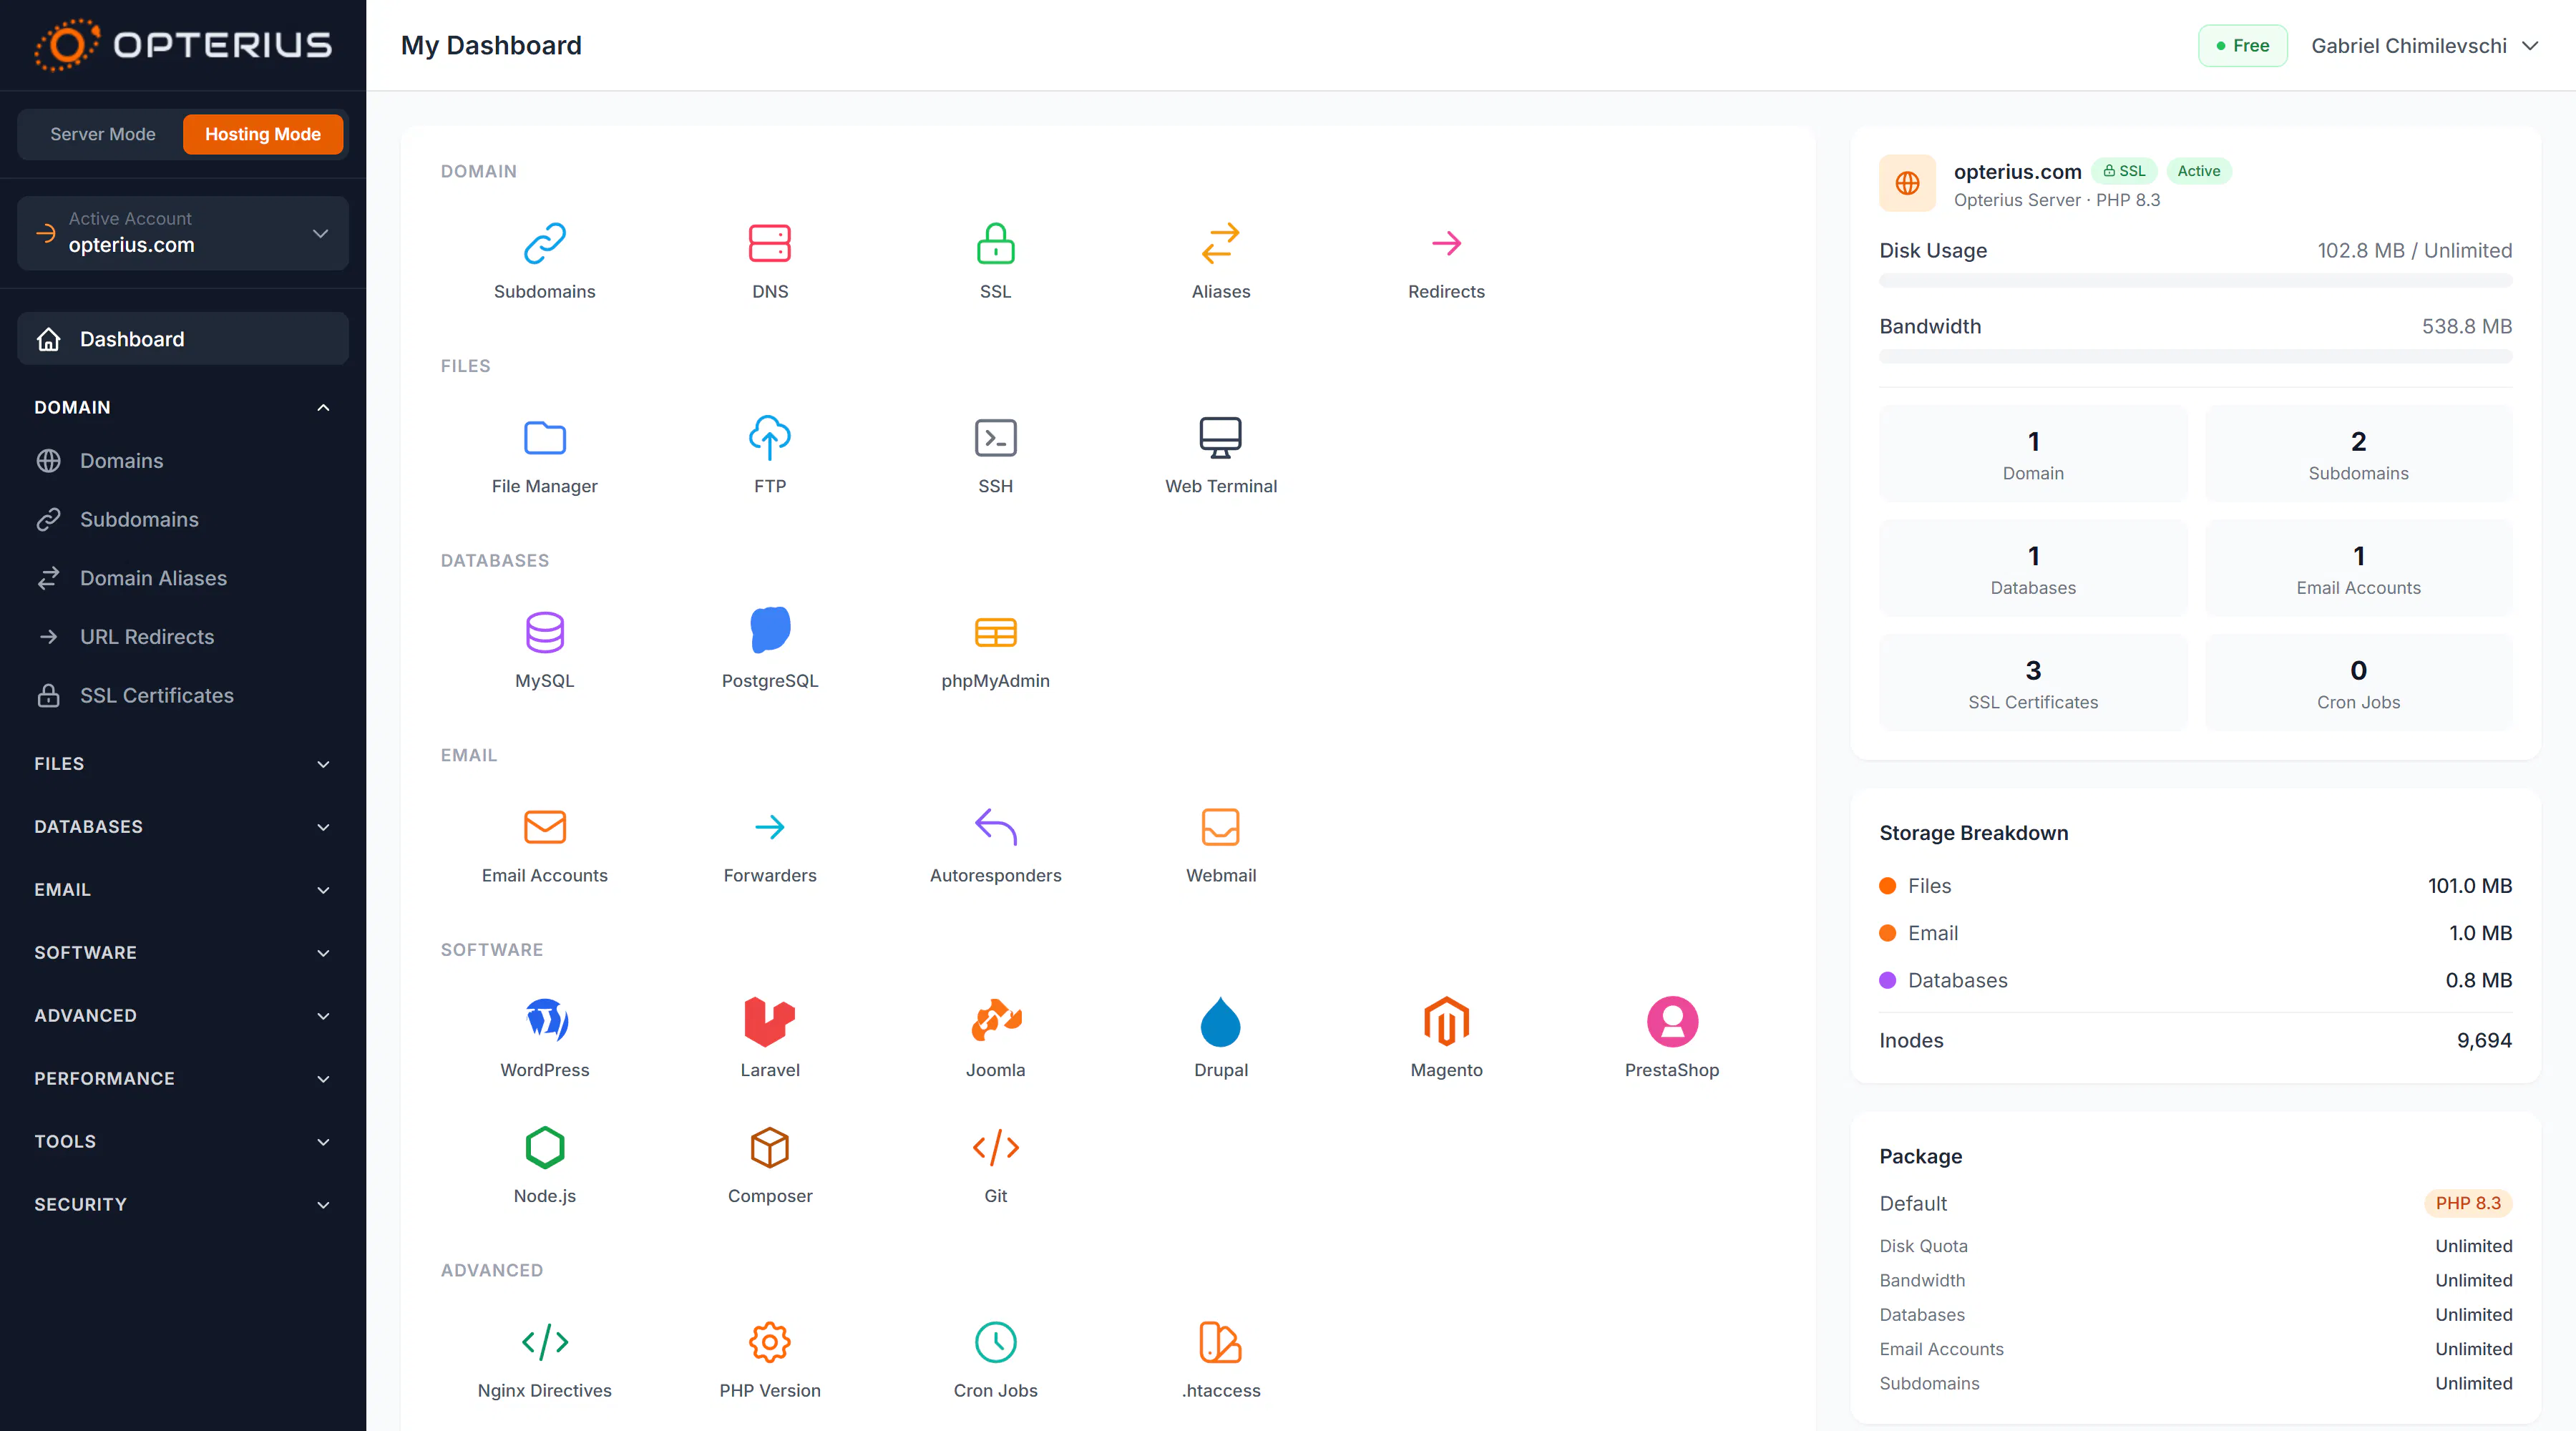Open Domain Aliases in the sidebar
The width and height of the screenshot is (2576, 1431).
point(183,578)
